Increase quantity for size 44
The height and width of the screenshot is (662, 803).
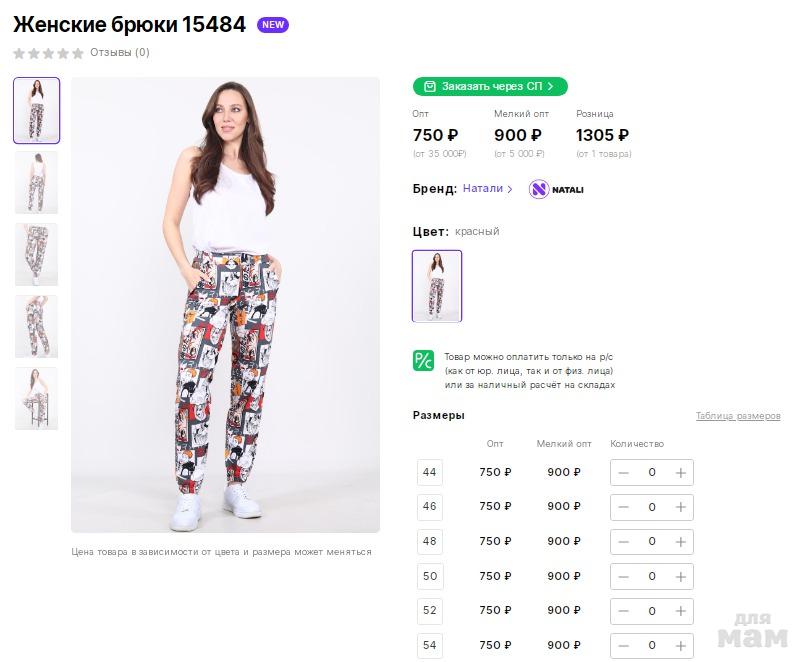pos(680,473)
